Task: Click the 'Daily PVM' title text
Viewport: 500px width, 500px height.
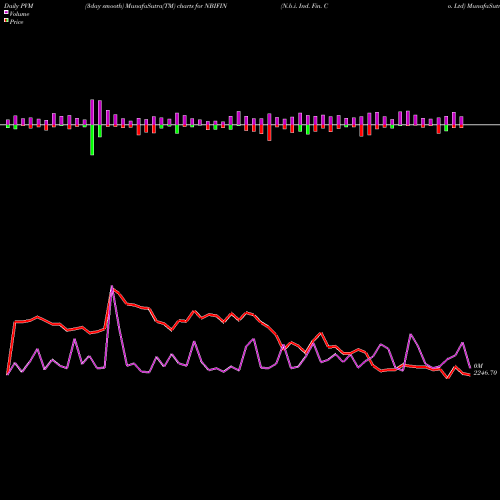Action: coord(19,6)
